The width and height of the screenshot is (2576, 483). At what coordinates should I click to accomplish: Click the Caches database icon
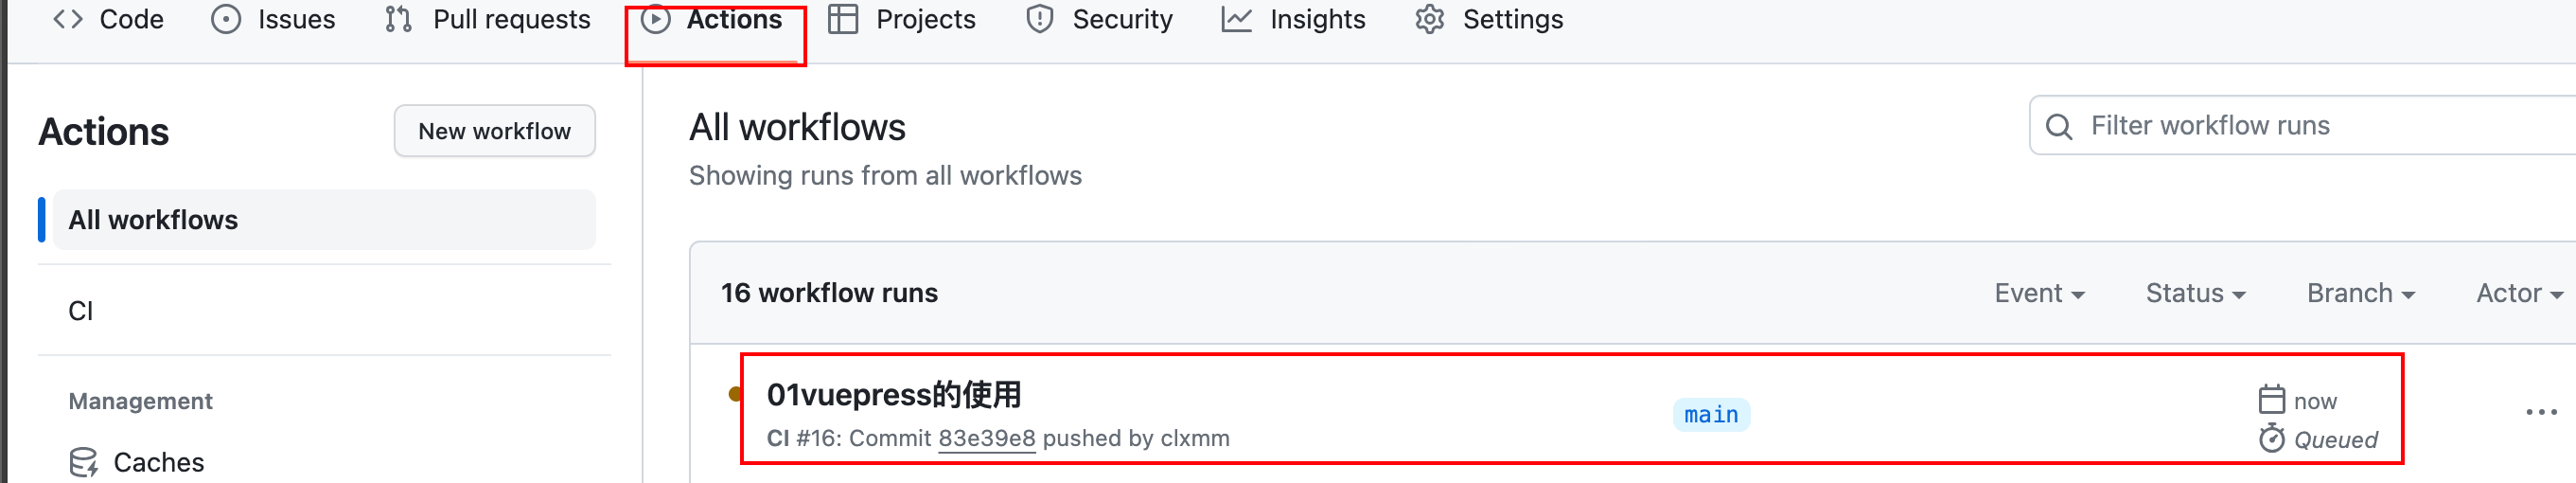(x=84, y=462)
